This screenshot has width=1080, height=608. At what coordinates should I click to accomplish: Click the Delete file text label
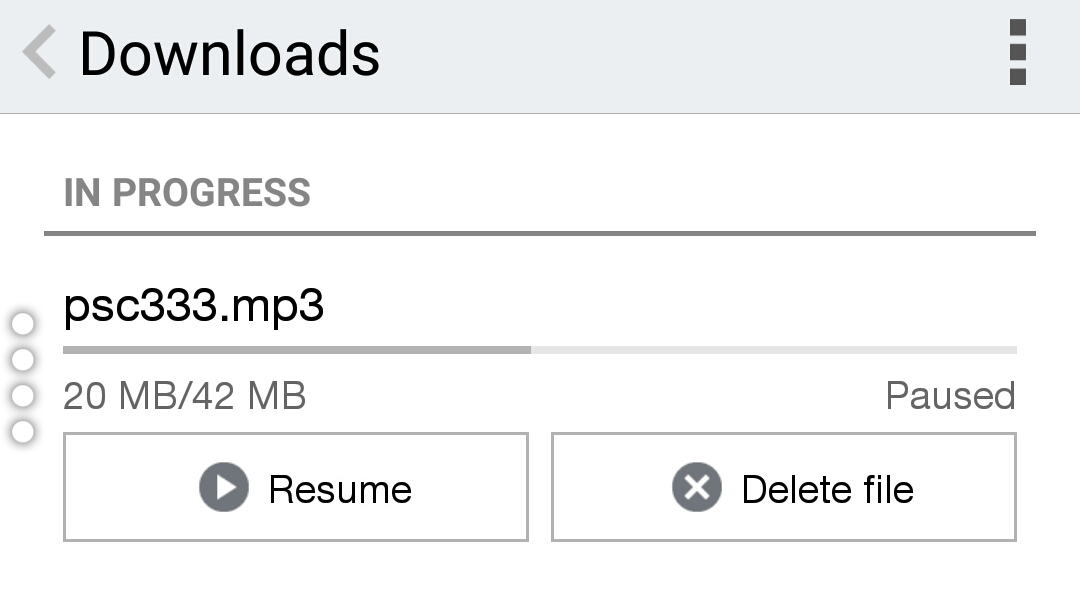828,490
